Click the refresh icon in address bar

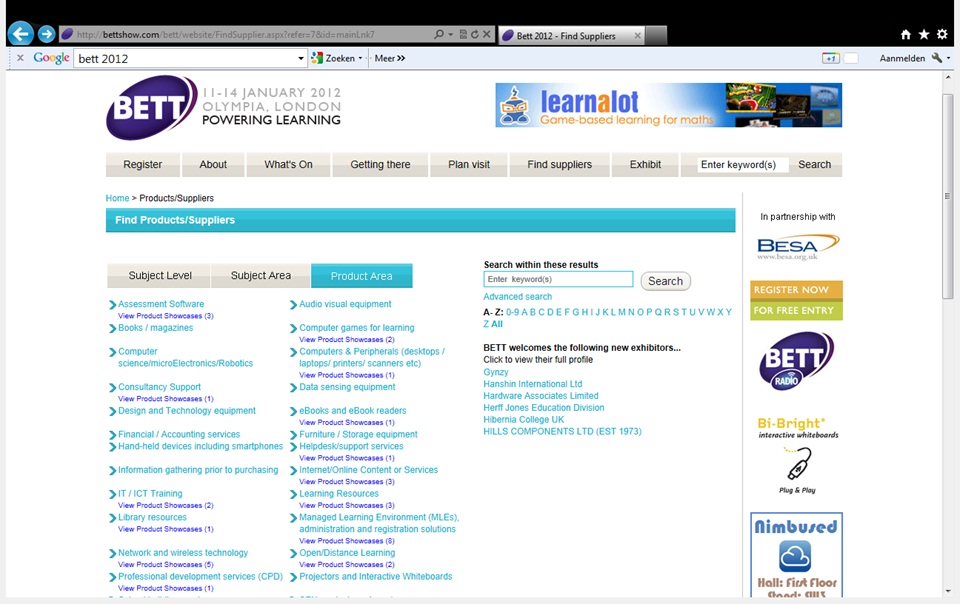pos(474,34)
